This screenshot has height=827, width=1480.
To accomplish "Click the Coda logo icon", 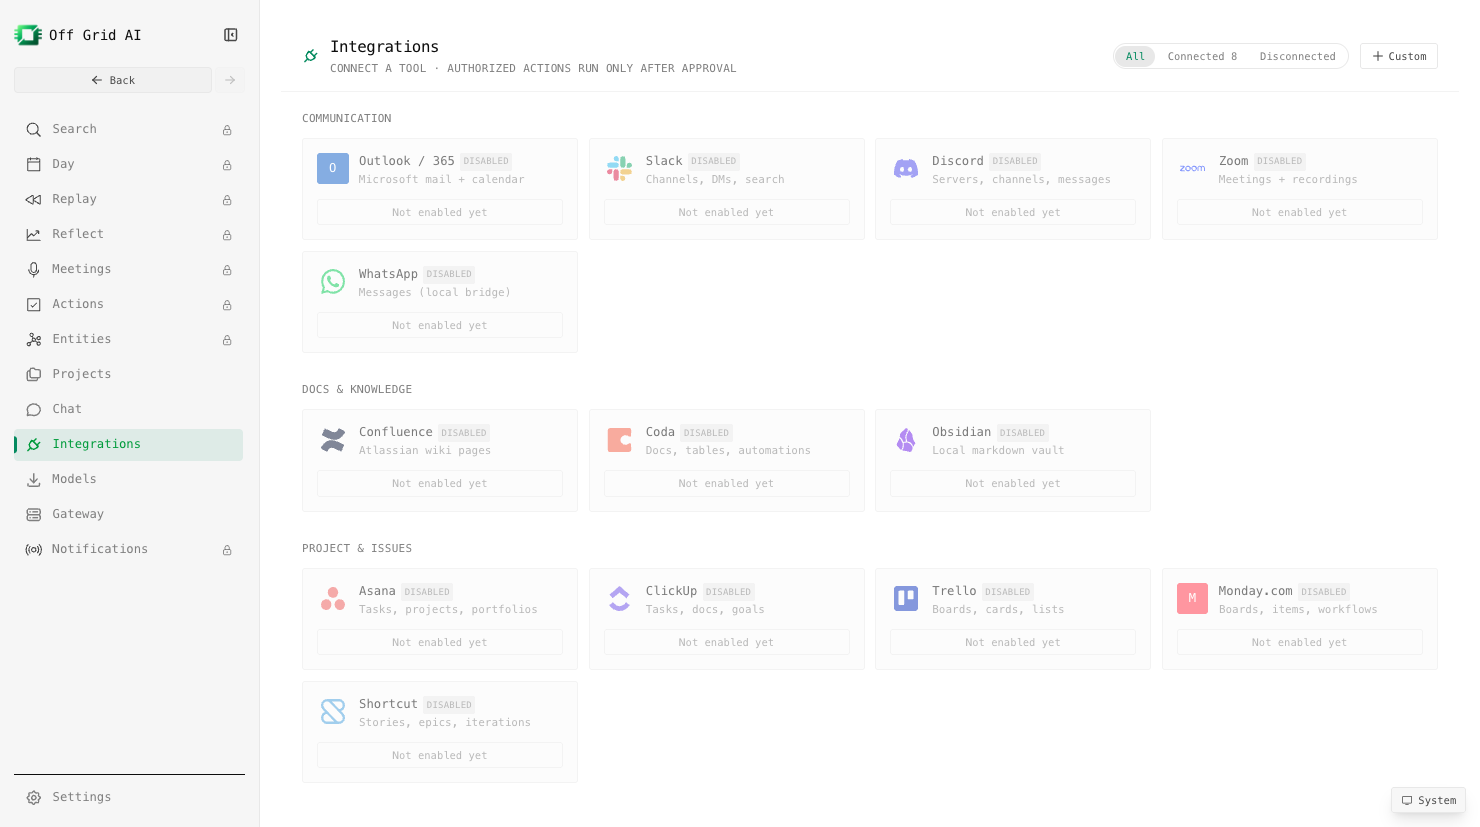I will click(x=620, y=440).
